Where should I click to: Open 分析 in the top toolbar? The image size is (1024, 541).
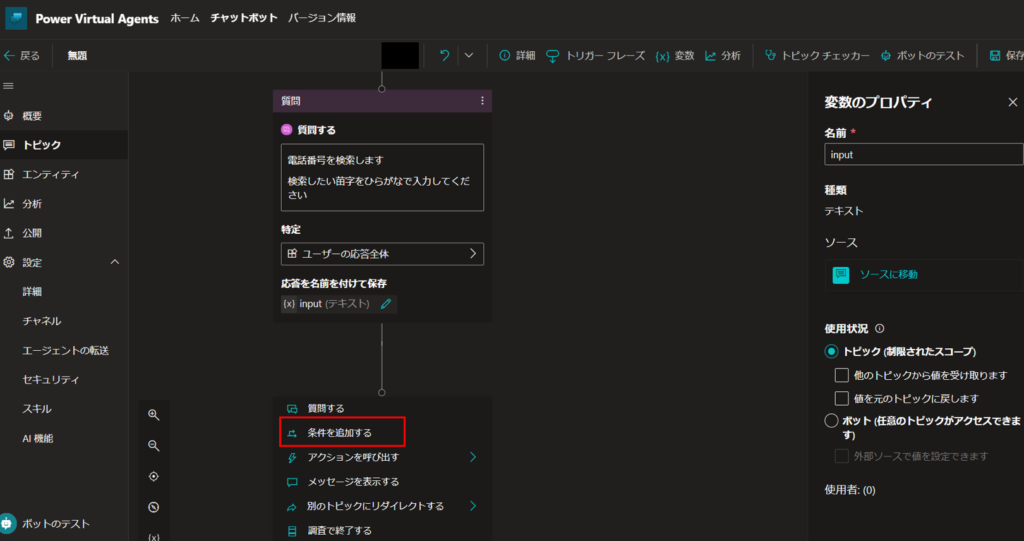[723, 56]
